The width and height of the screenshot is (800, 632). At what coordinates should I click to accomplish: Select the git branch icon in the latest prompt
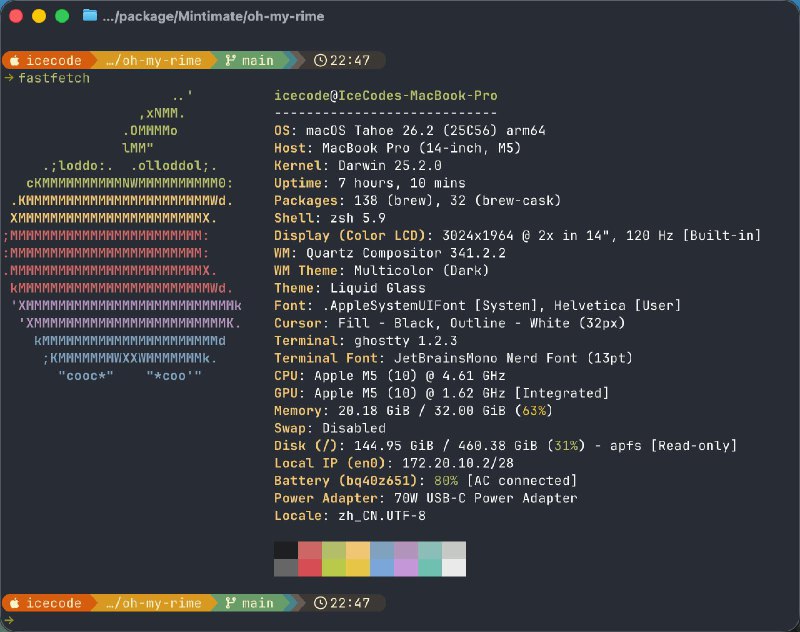click(x=231, y=603)
